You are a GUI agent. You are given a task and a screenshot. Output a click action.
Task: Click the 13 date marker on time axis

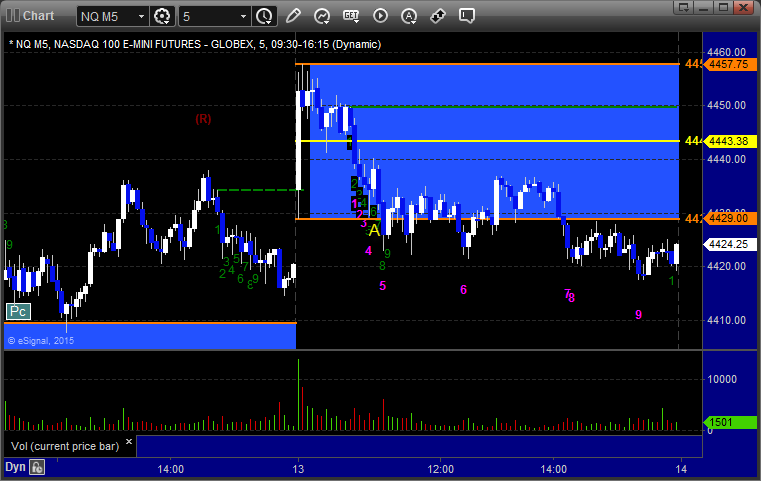(298, 469)
